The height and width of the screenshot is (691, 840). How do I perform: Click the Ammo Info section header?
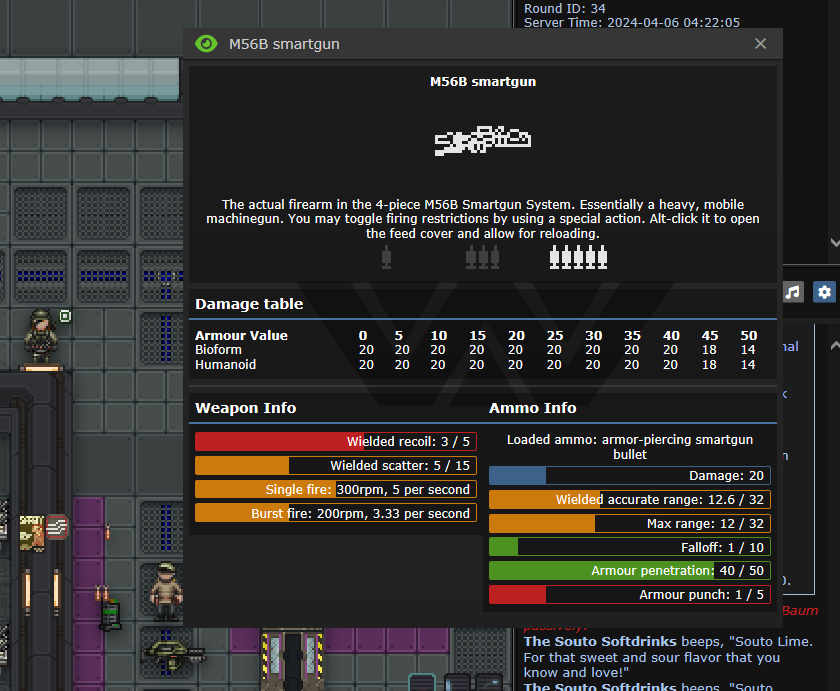[532, 408]
